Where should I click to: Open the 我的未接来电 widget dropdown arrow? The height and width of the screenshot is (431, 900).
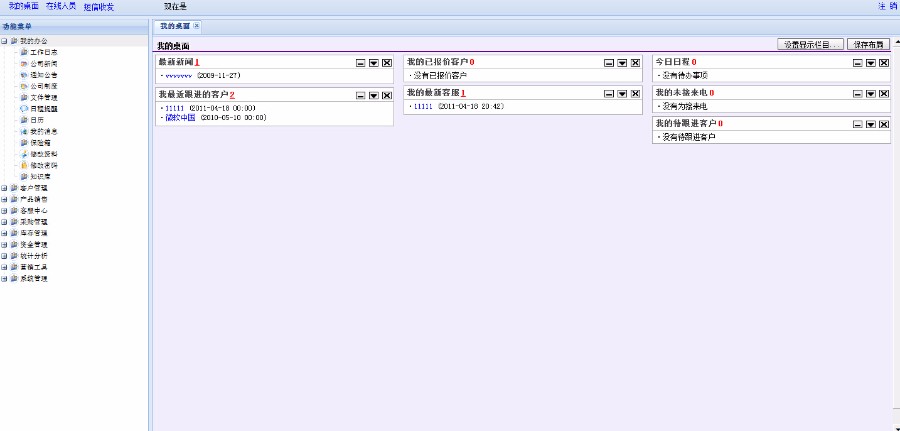point(871,94)
